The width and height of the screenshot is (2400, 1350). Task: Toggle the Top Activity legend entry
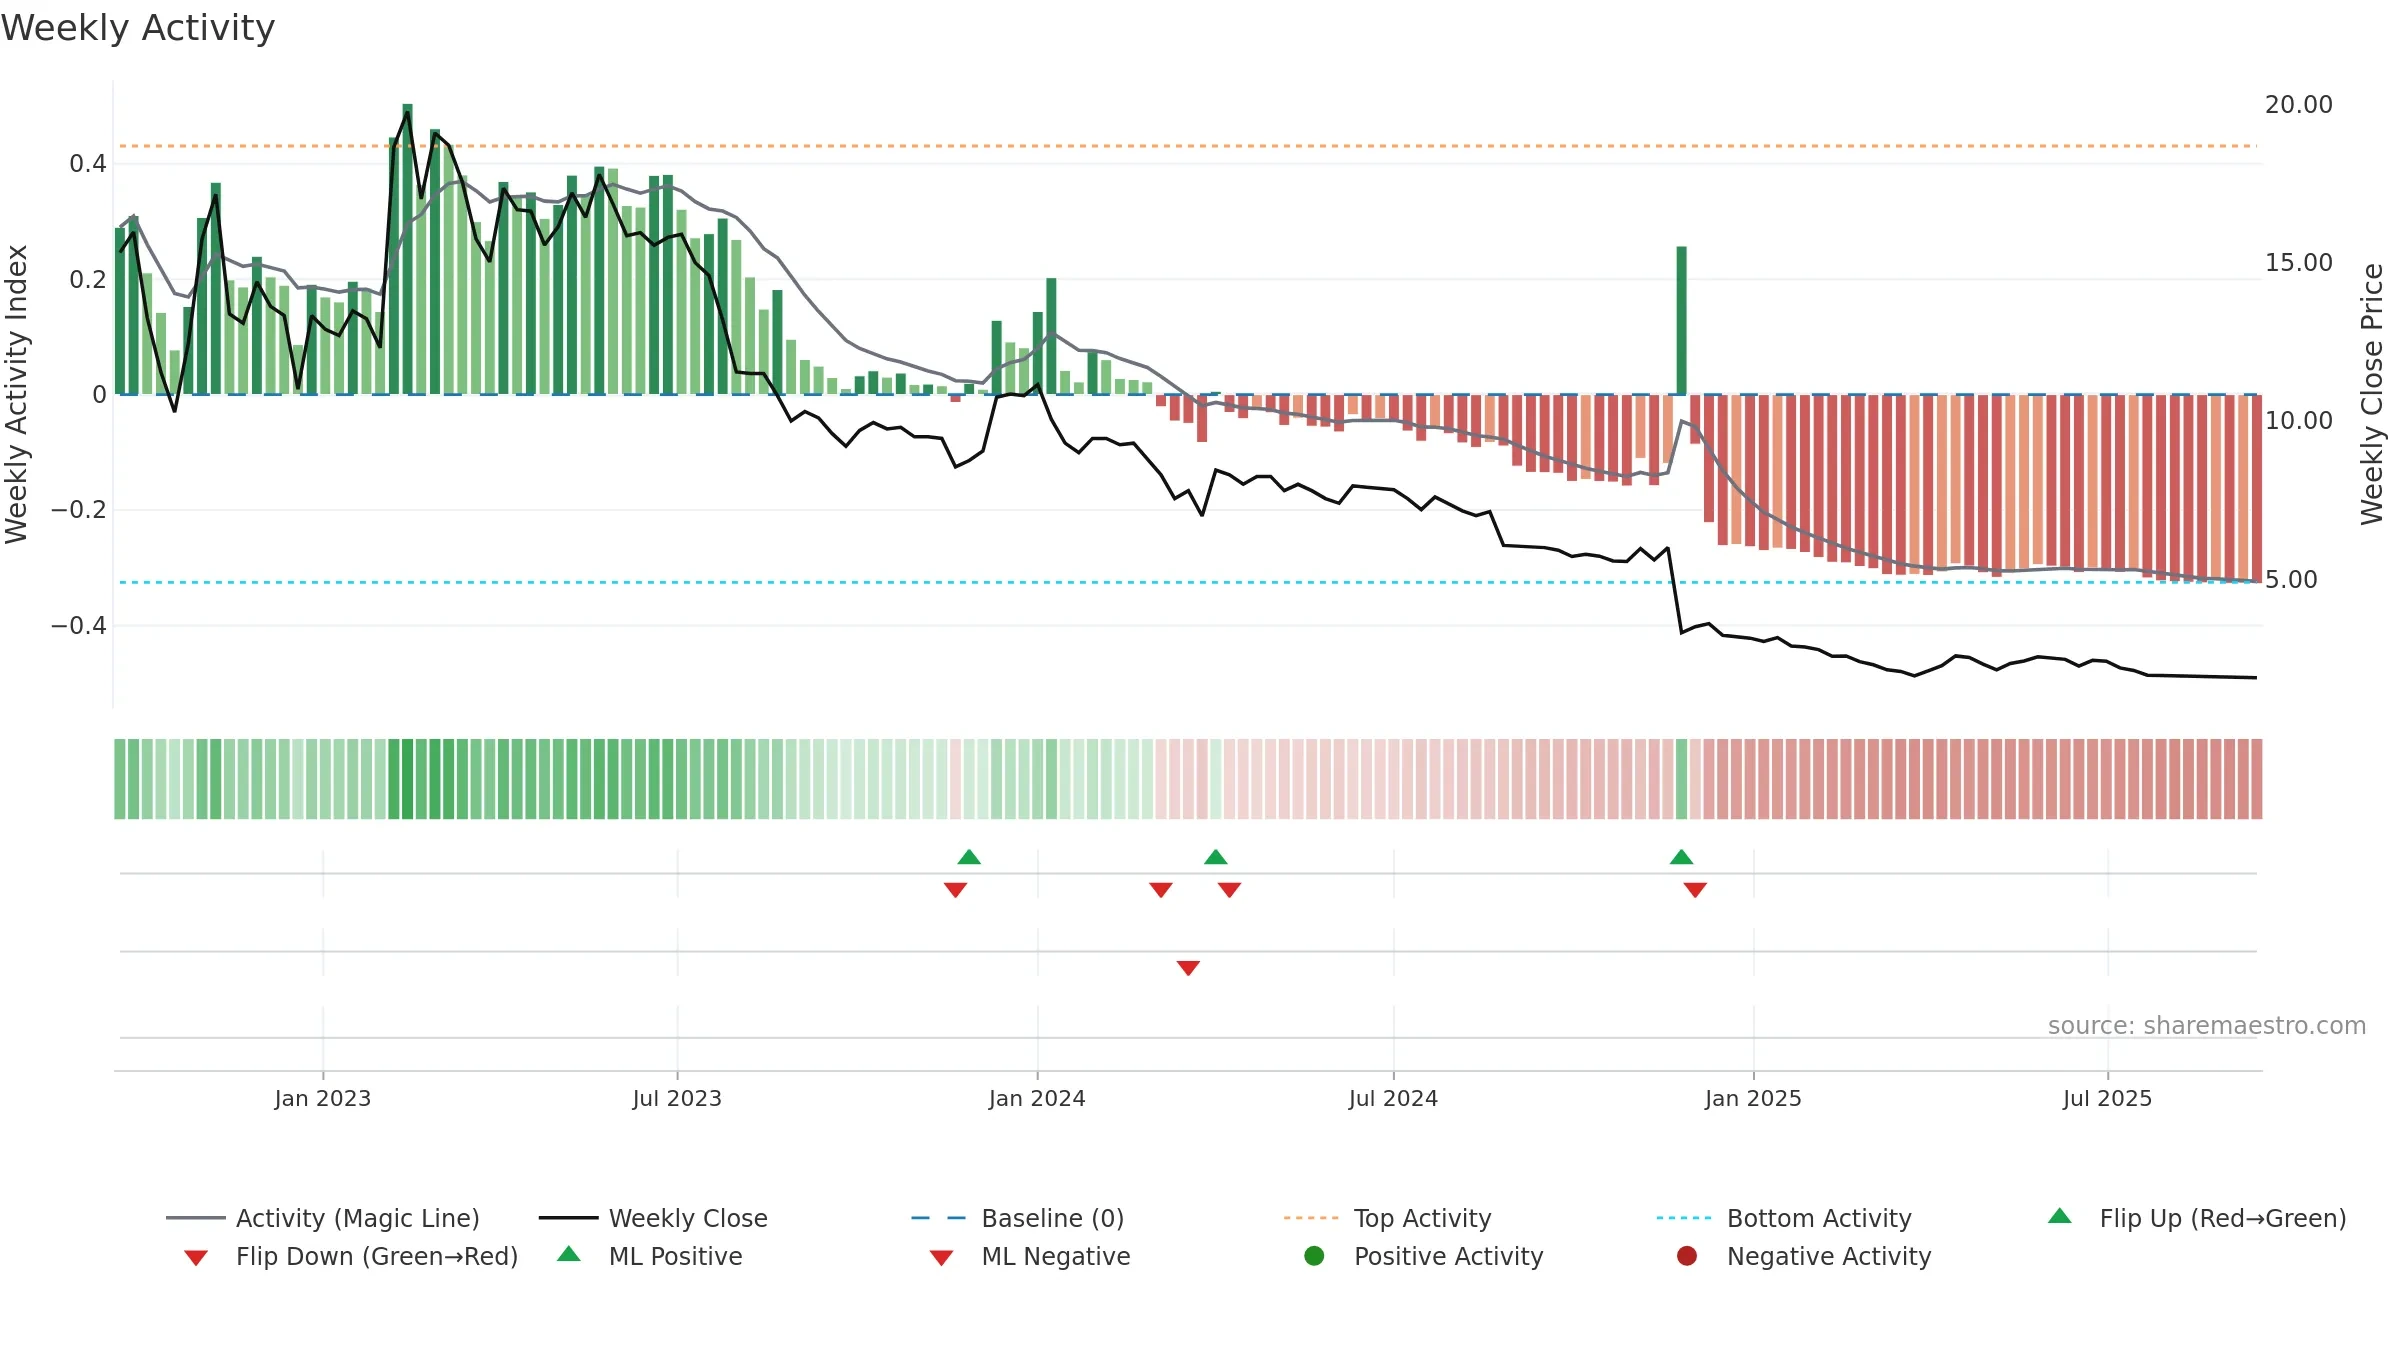[1388, 1218]
